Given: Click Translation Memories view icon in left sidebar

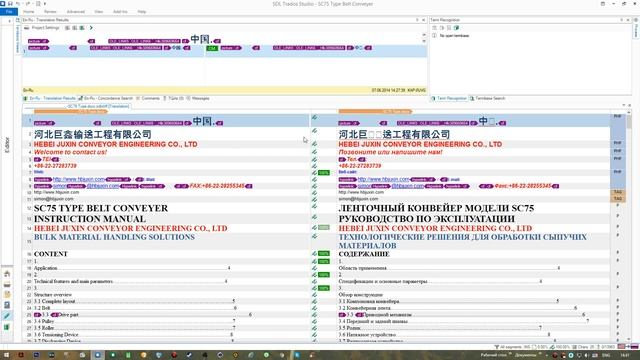Looking at the screenshot, I should tap(7, 327).
